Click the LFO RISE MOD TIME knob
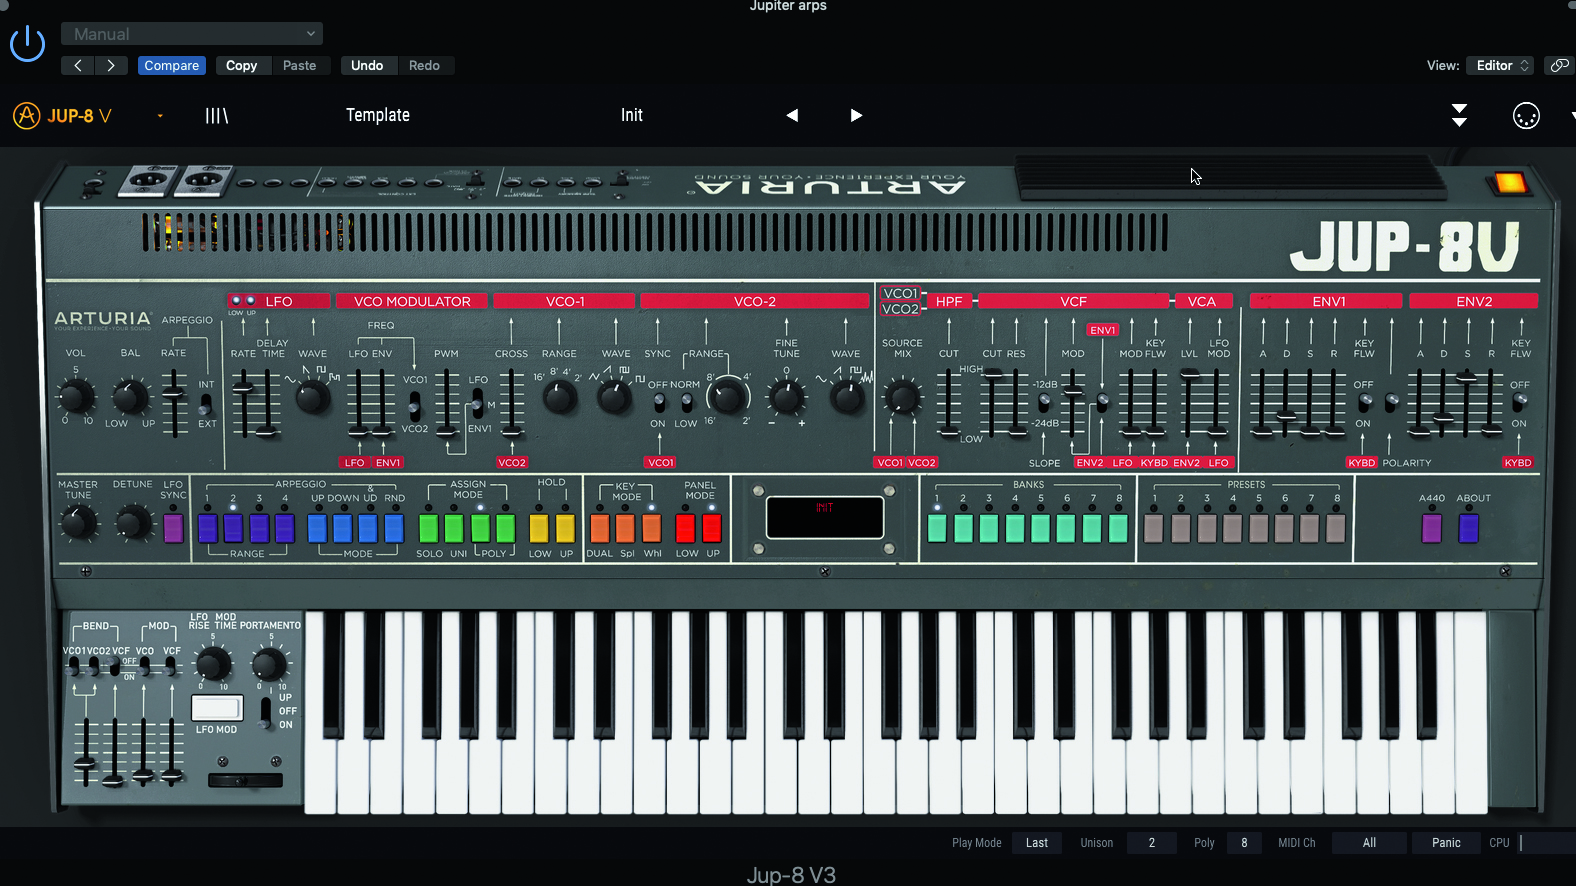 212,663
